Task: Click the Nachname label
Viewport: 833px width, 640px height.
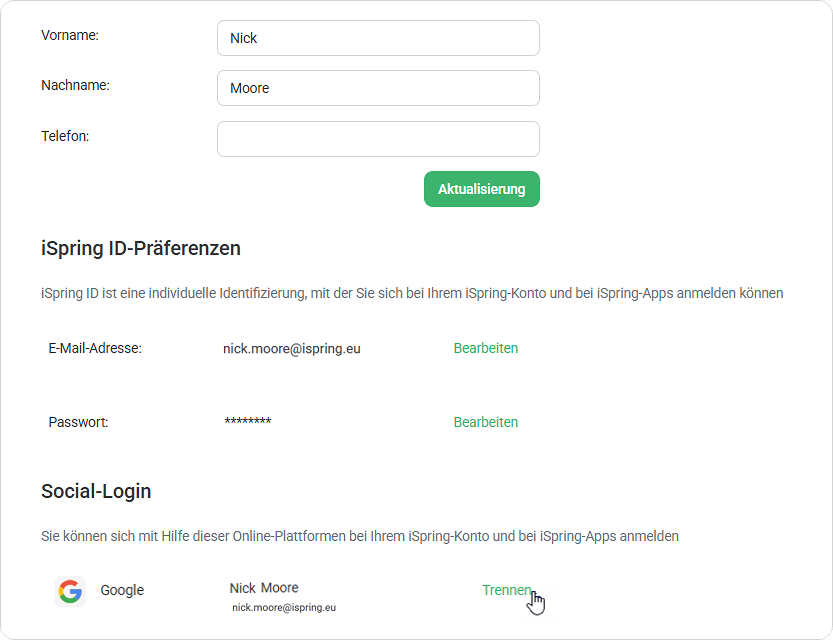Action: (x=75, y=86)
